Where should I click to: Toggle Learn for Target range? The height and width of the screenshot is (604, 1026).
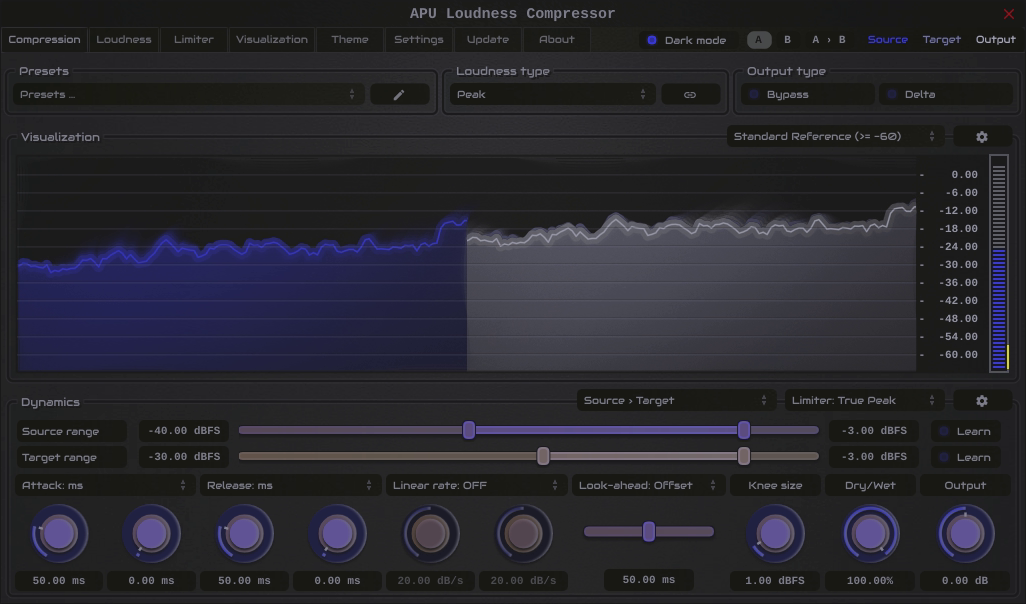click(965, 457)
